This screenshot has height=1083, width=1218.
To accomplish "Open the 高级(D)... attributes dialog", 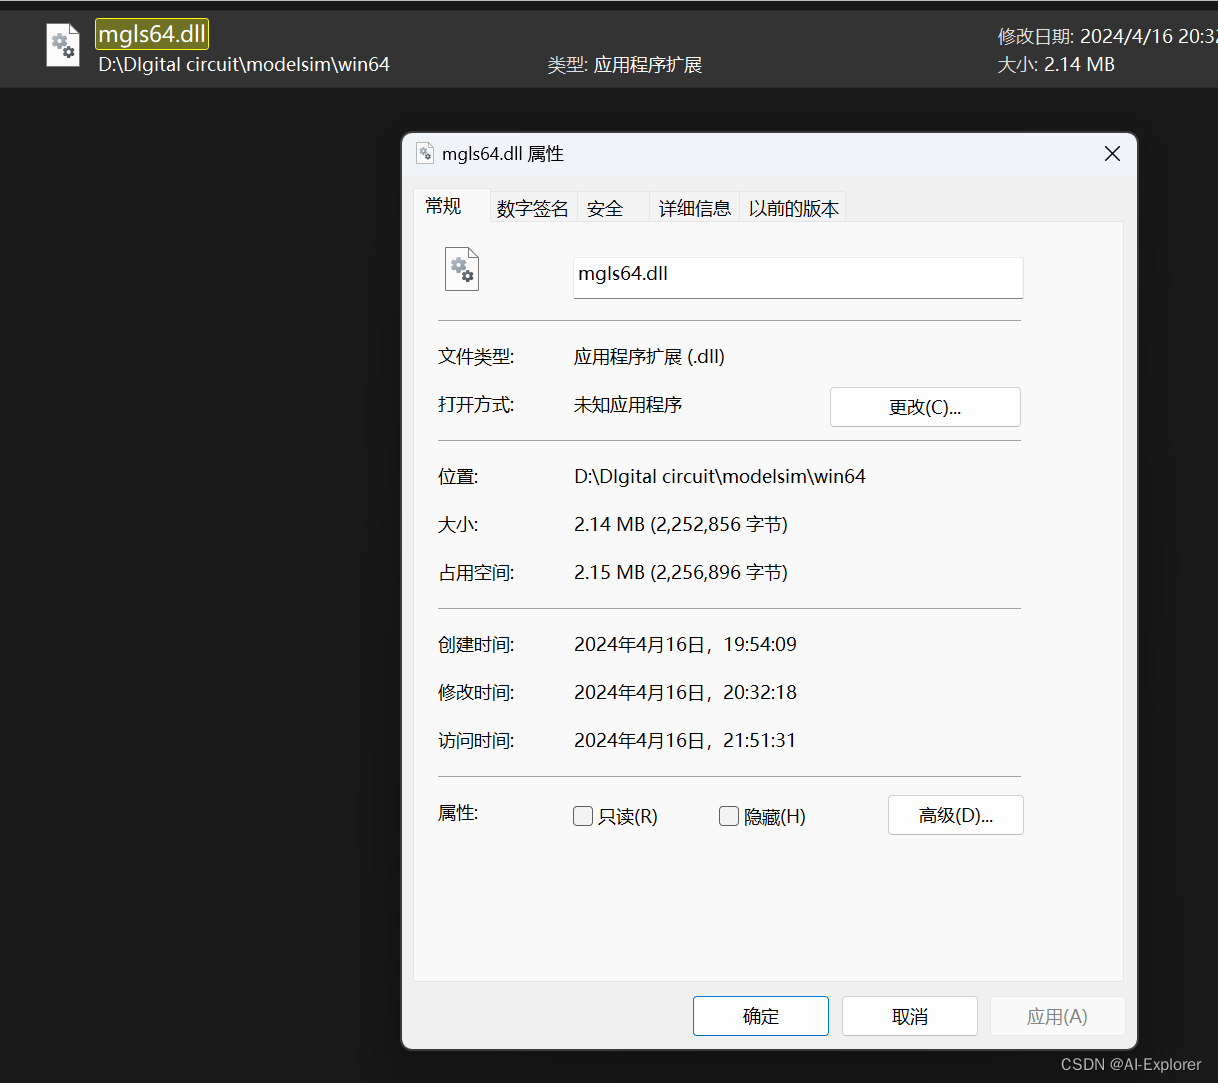I will click(x=955, y=815).
